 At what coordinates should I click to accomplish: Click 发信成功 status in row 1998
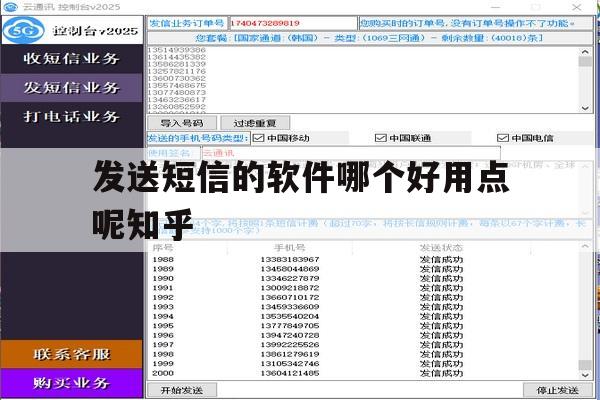pyautogui.click(x=441, y=354)
